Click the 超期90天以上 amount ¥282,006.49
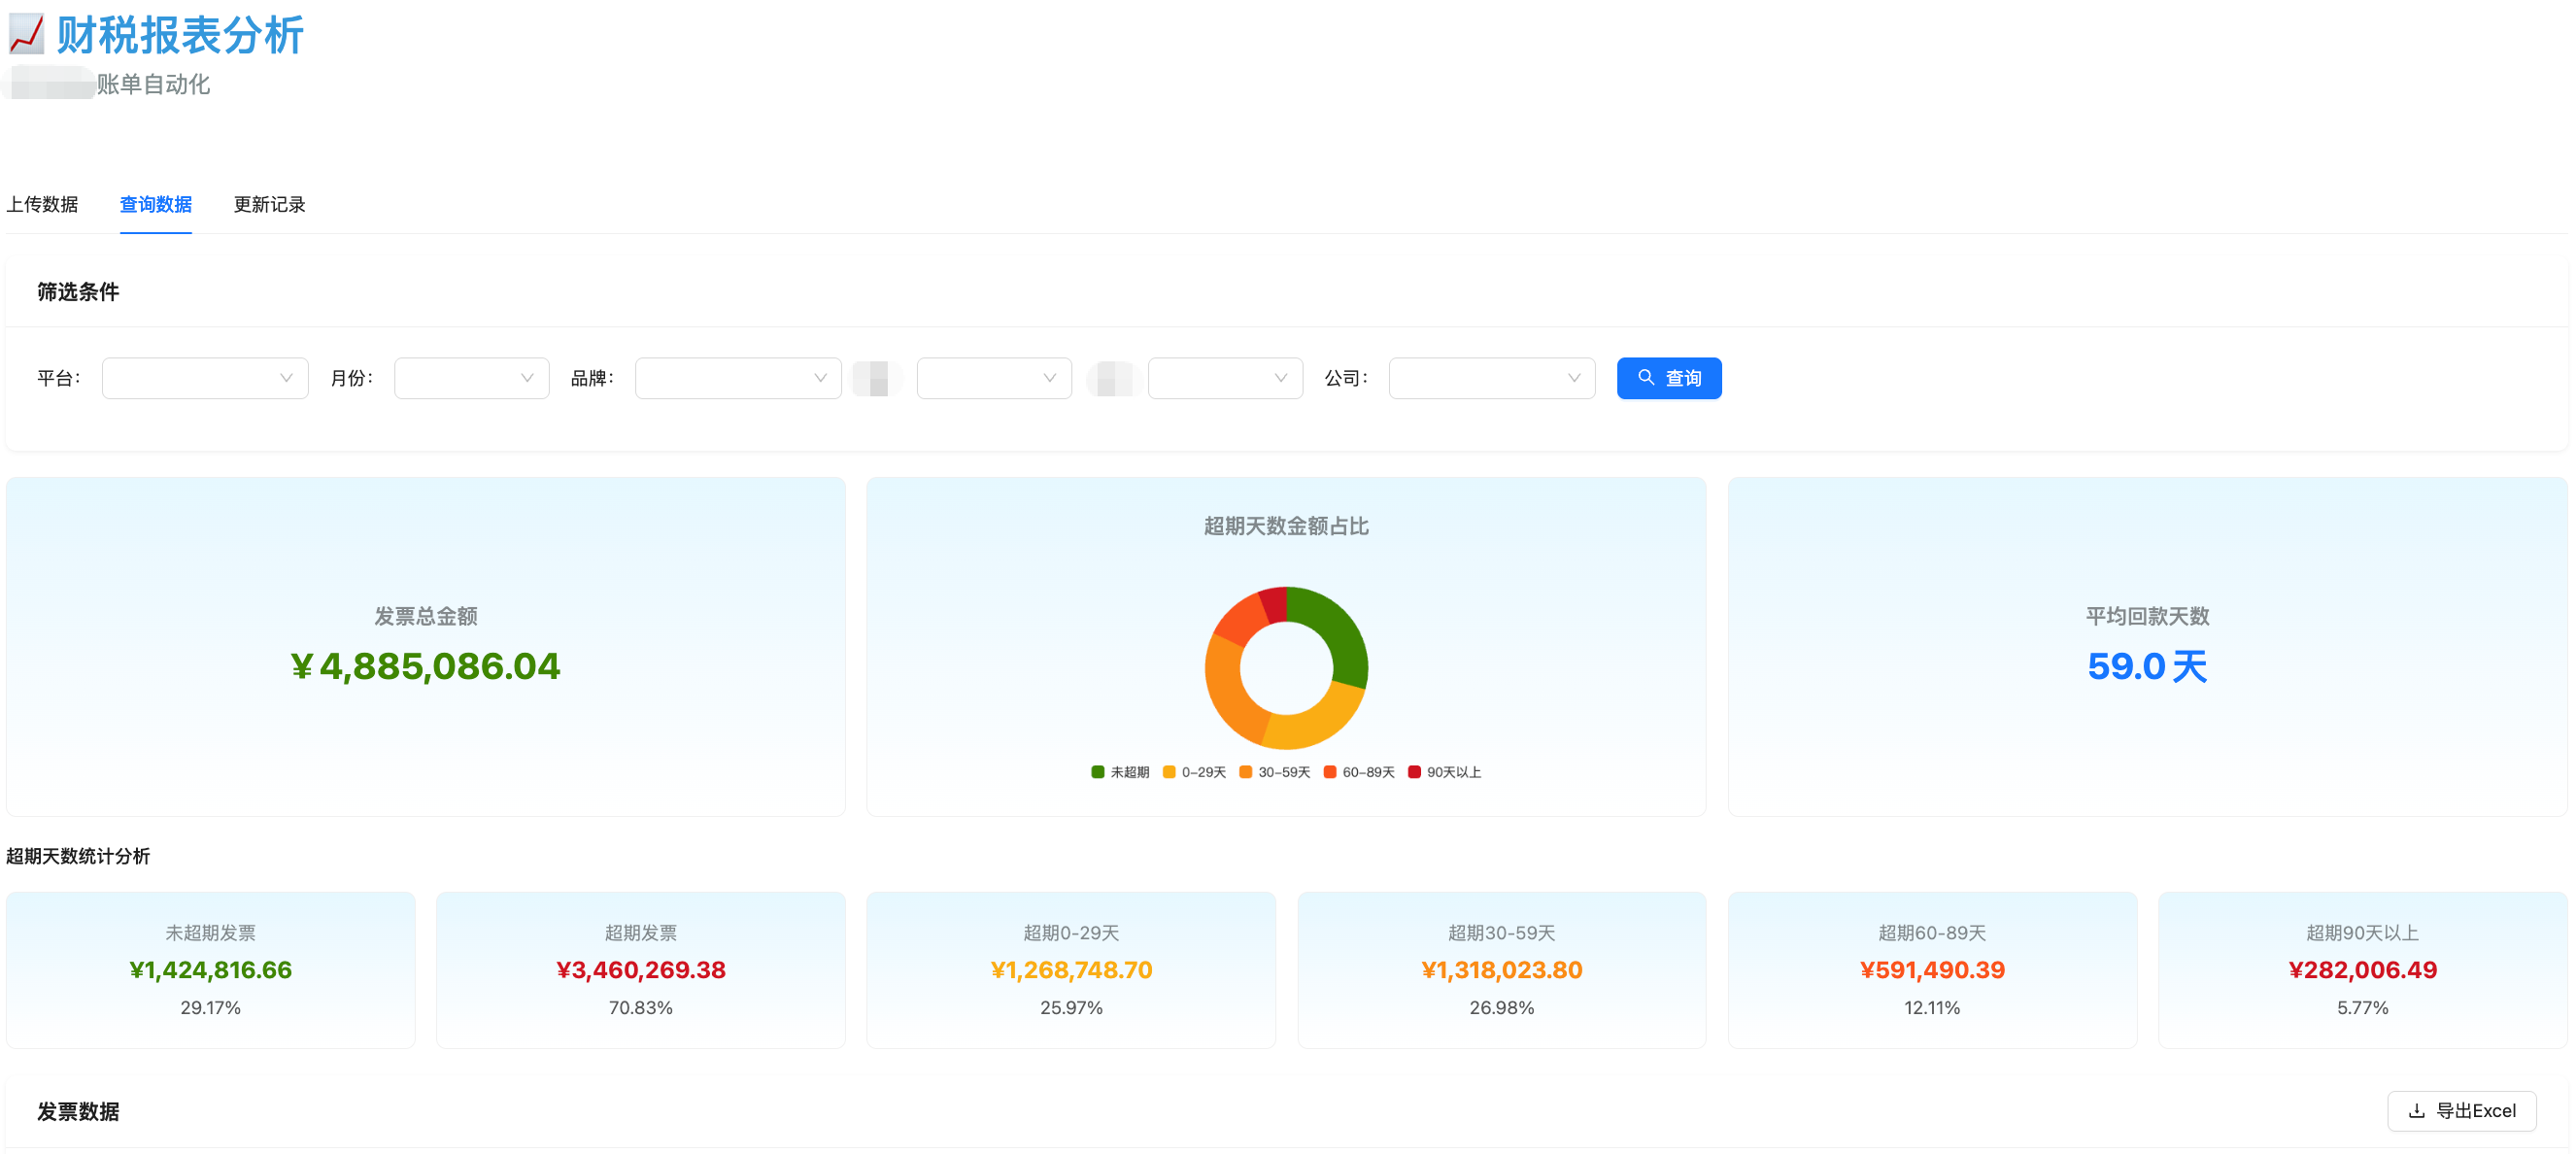 pyautogui.click(x=2363, y=970)
